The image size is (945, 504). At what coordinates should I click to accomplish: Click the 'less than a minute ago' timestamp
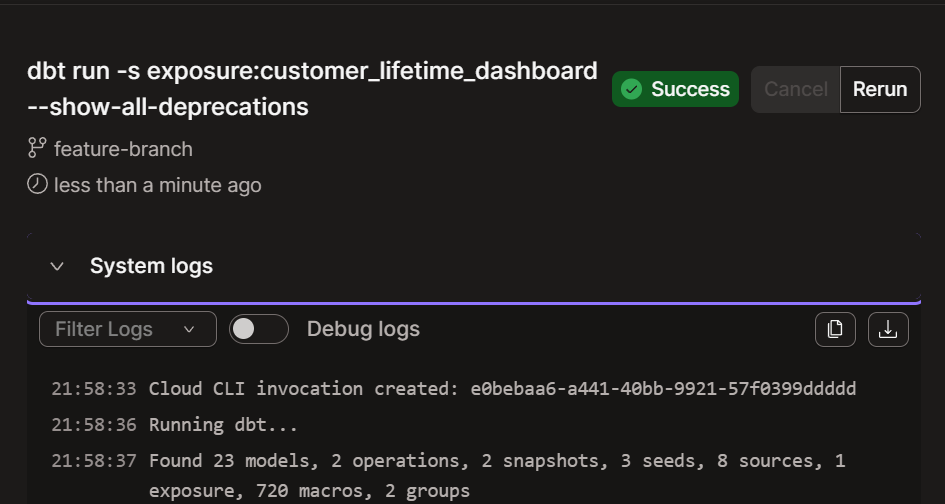click(158, 185)
